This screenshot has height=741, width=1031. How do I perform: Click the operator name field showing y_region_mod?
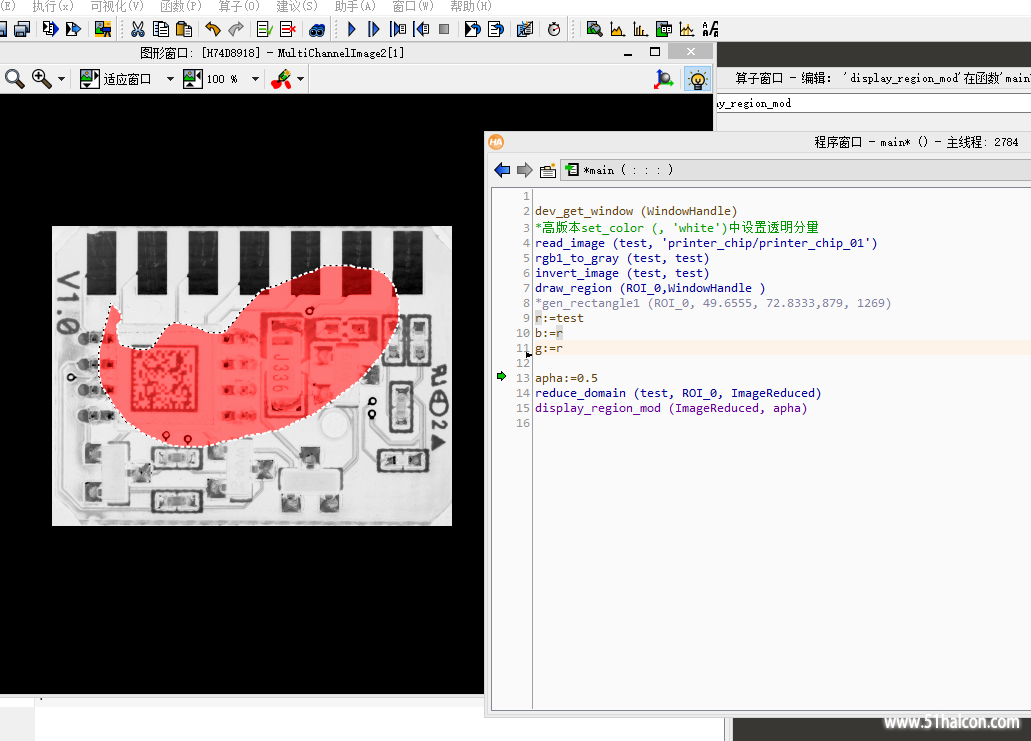pyautogui.click(x=873, y=103)
